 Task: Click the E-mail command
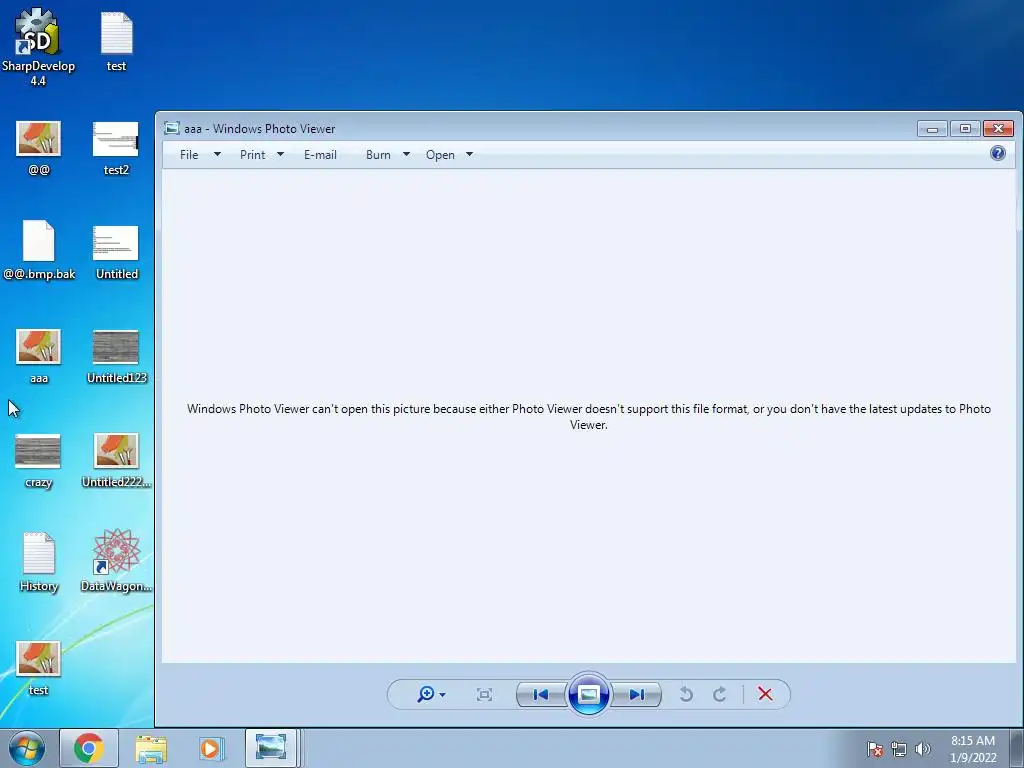click(x=320, y=155)
